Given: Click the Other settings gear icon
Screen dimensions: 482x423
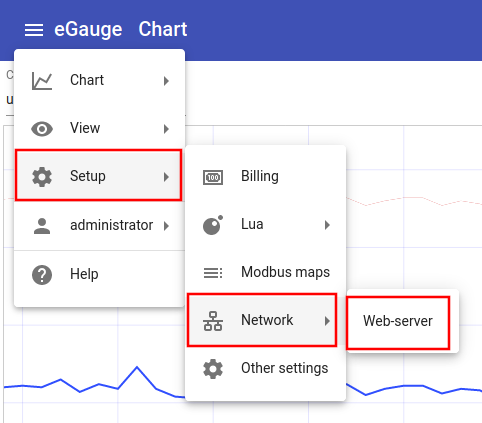Looking at the screenshot, I should 213,369.
